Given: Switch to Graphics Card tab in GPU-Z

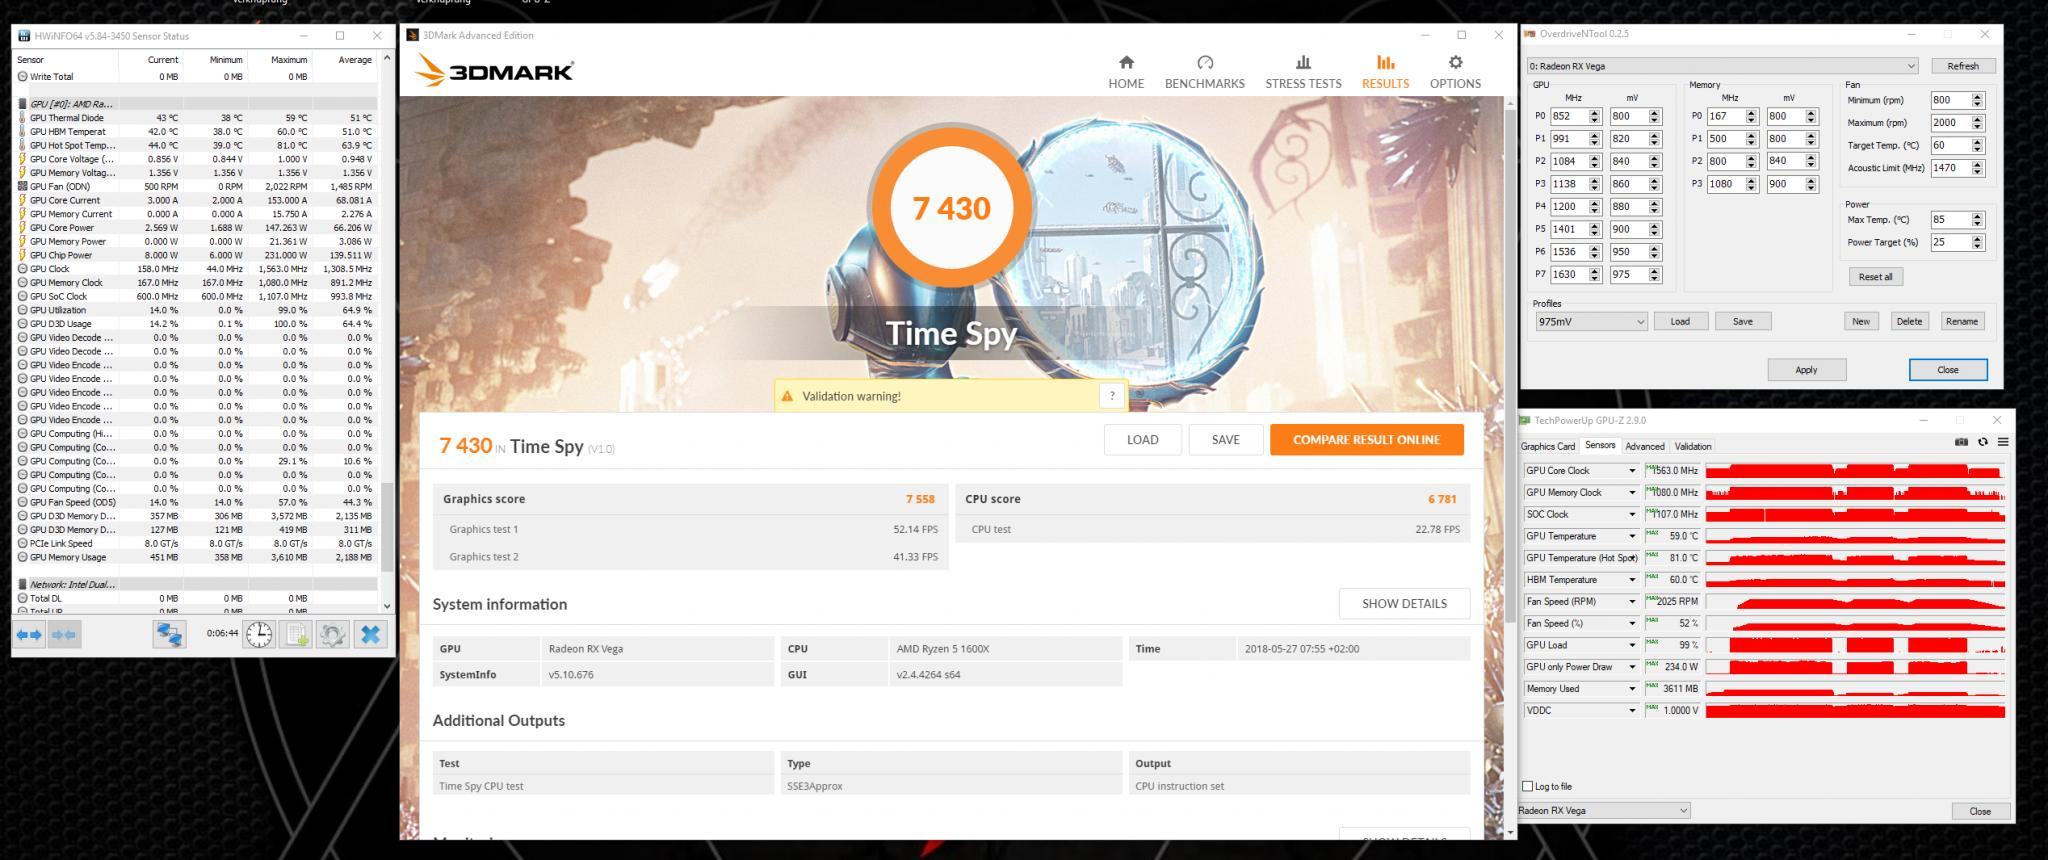Looking at the screenshot, I should (x=1548, y=446).
